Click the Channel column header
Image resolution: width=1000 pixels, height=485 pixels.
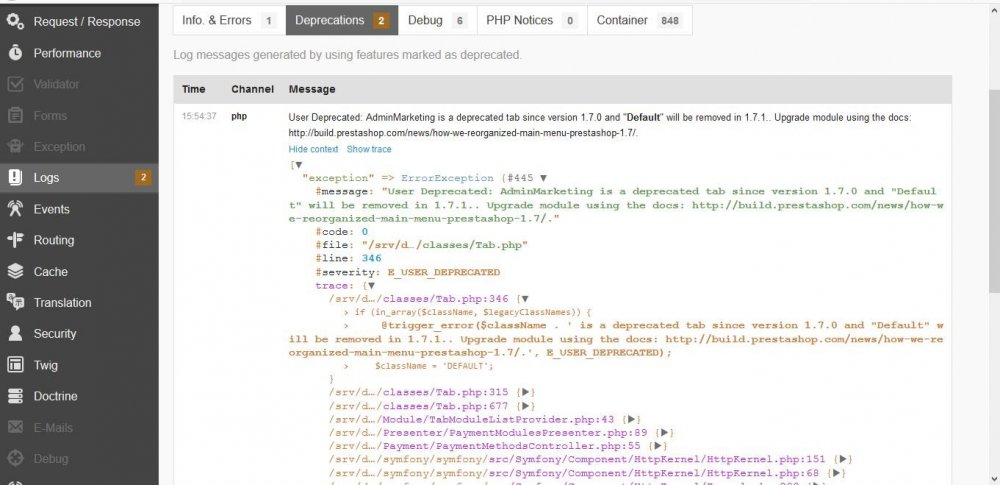(x=253, y=89)
